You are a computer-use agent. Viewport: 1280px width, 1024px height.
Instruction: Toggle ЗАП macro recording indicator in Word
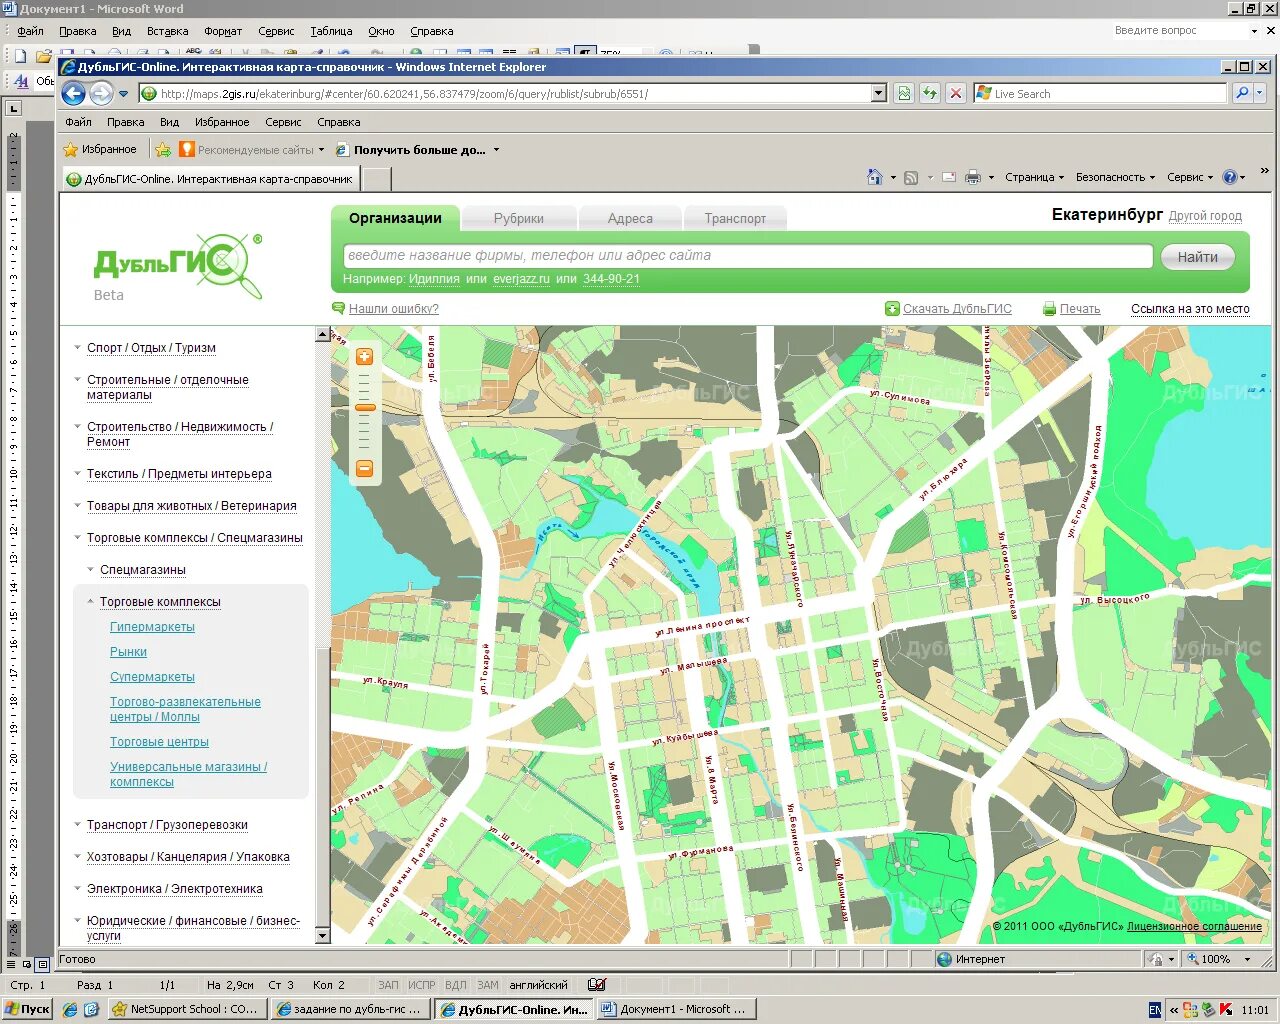pyautogui.click(x=388, y=985)
